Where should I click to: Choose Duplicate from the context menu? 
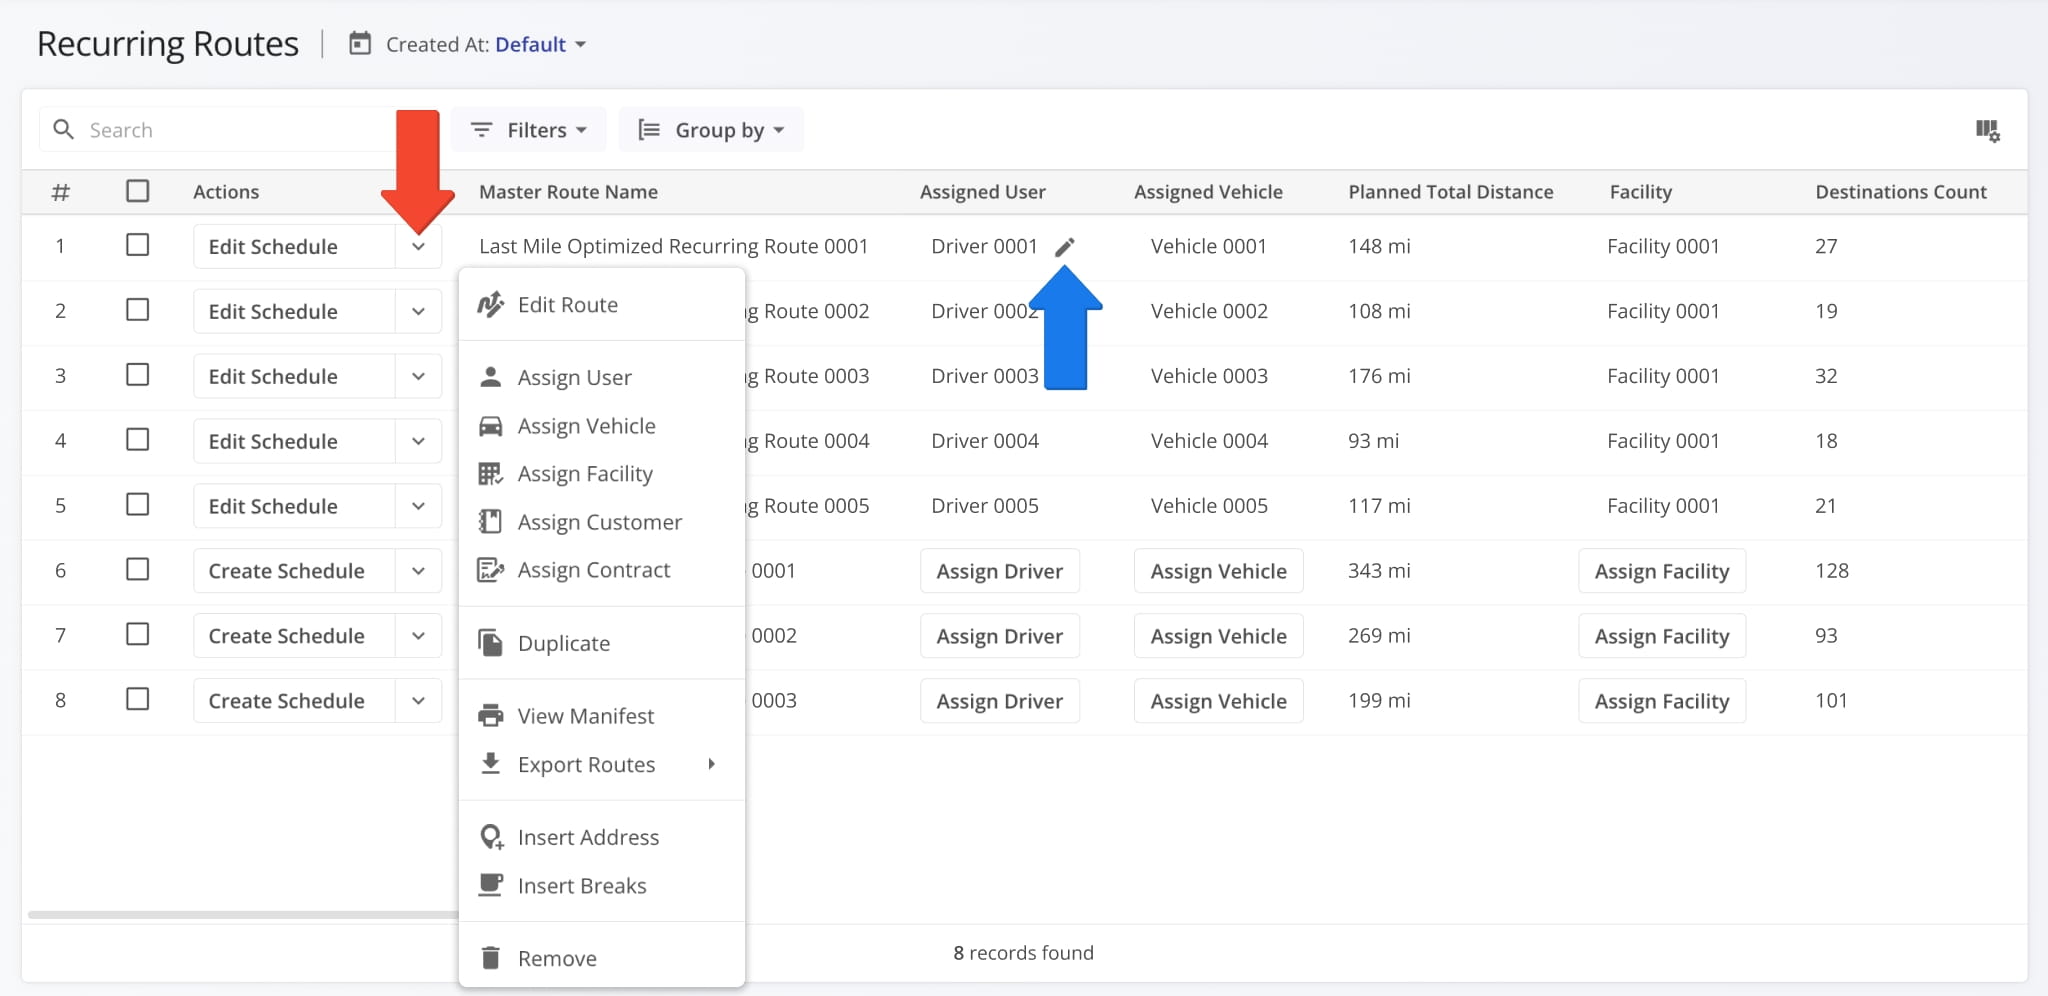(564, 643)
